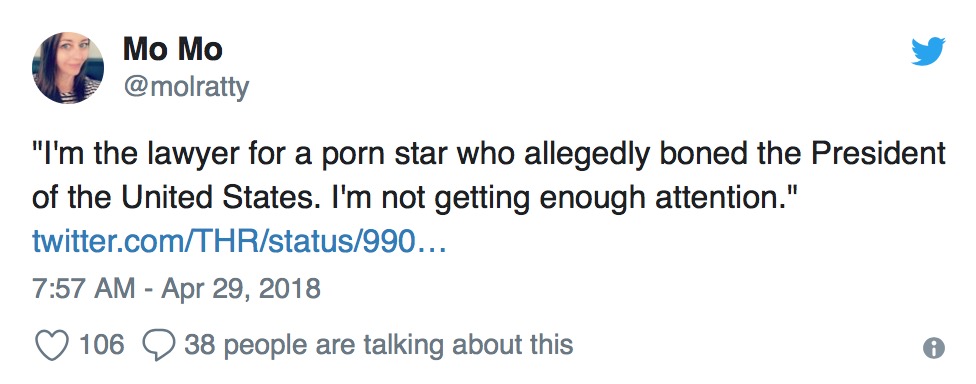Click the tweet's first line about the lawyer

point(488,155)
